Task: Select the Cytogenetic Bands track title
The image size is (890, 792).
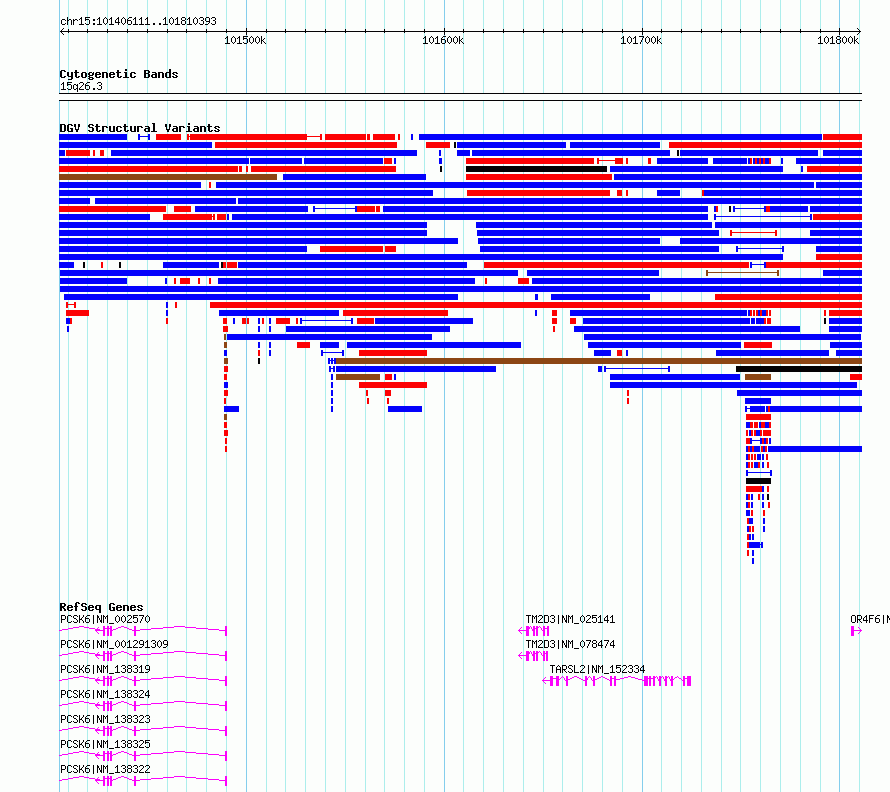Action: coord(119,74)
